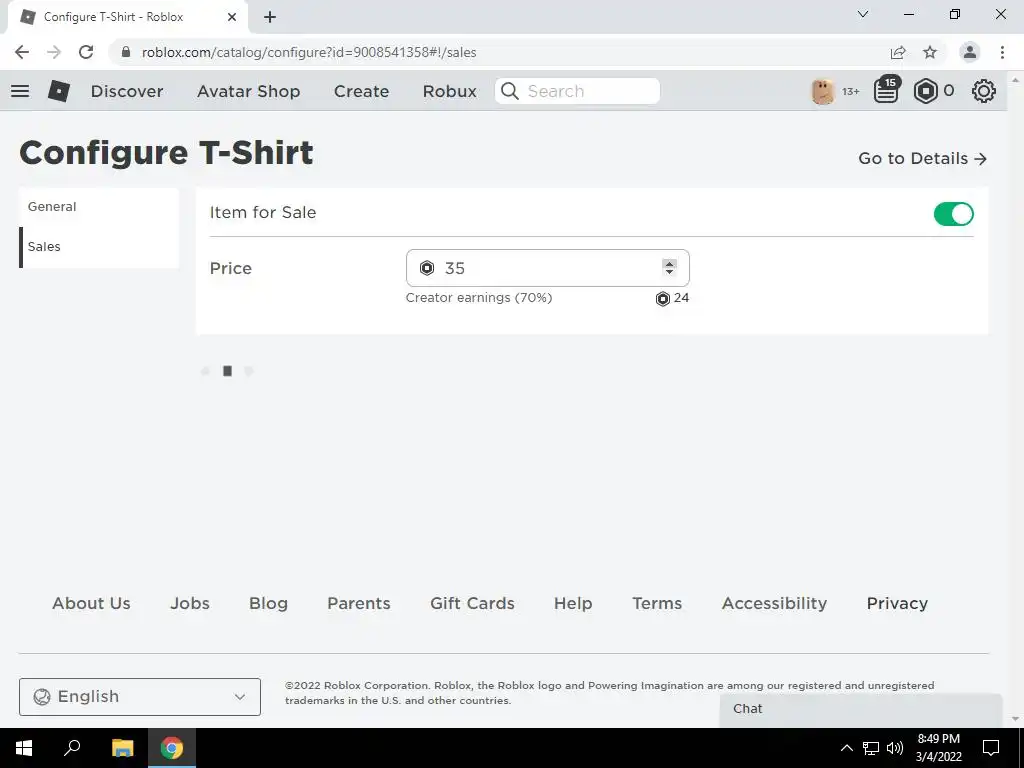
Task: Open Avatar Shop in navigation
Action: (249, 91)
